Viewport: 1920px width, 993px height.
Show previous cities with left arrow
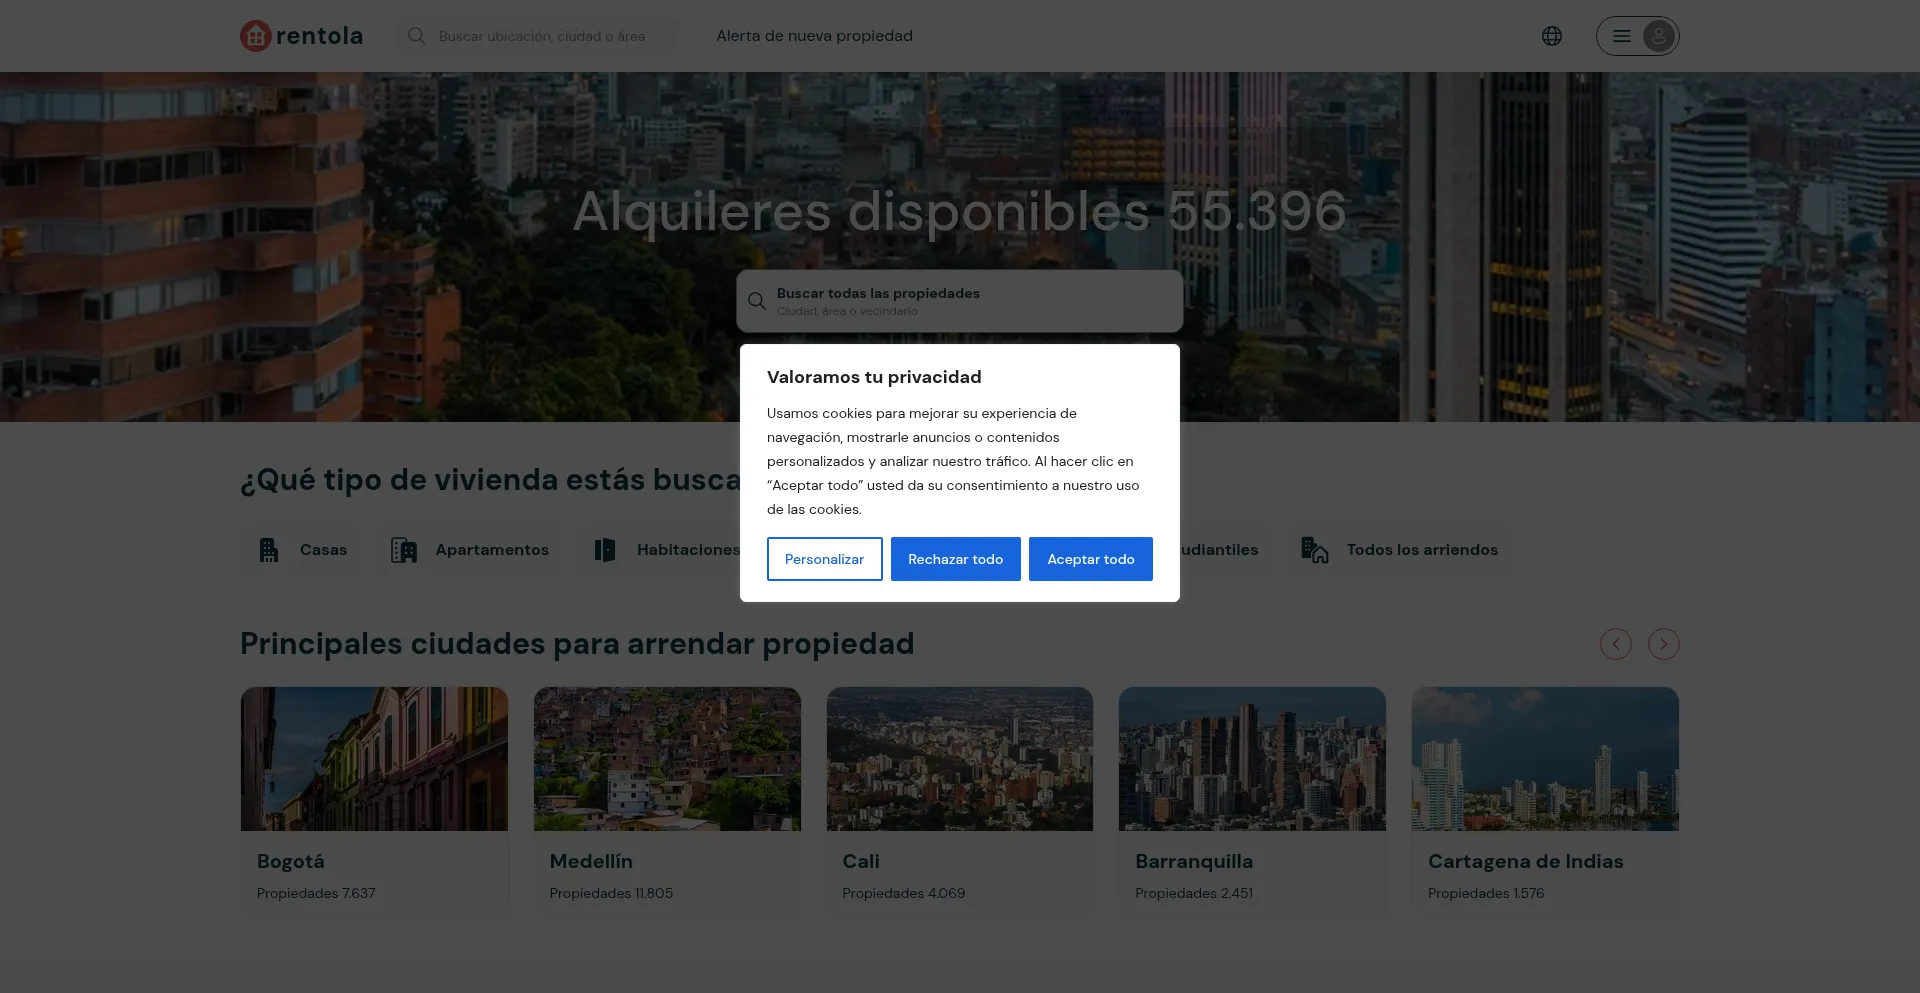[x=1615, y=644]
